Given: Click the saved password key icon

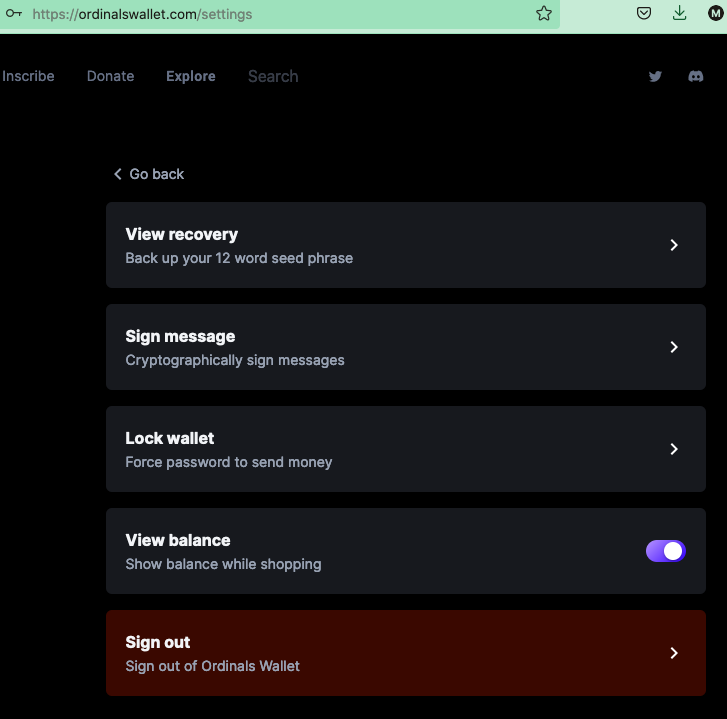Looking at the screenshot, I should [14, 13].
